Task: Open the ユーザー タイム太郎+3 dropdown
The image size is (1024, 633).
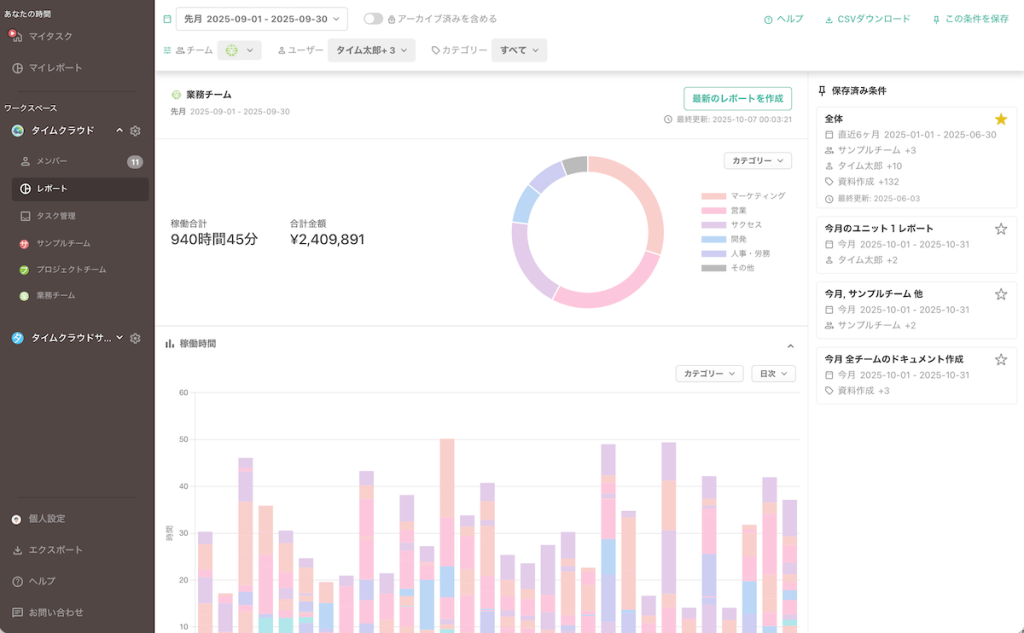Action: 371,50
